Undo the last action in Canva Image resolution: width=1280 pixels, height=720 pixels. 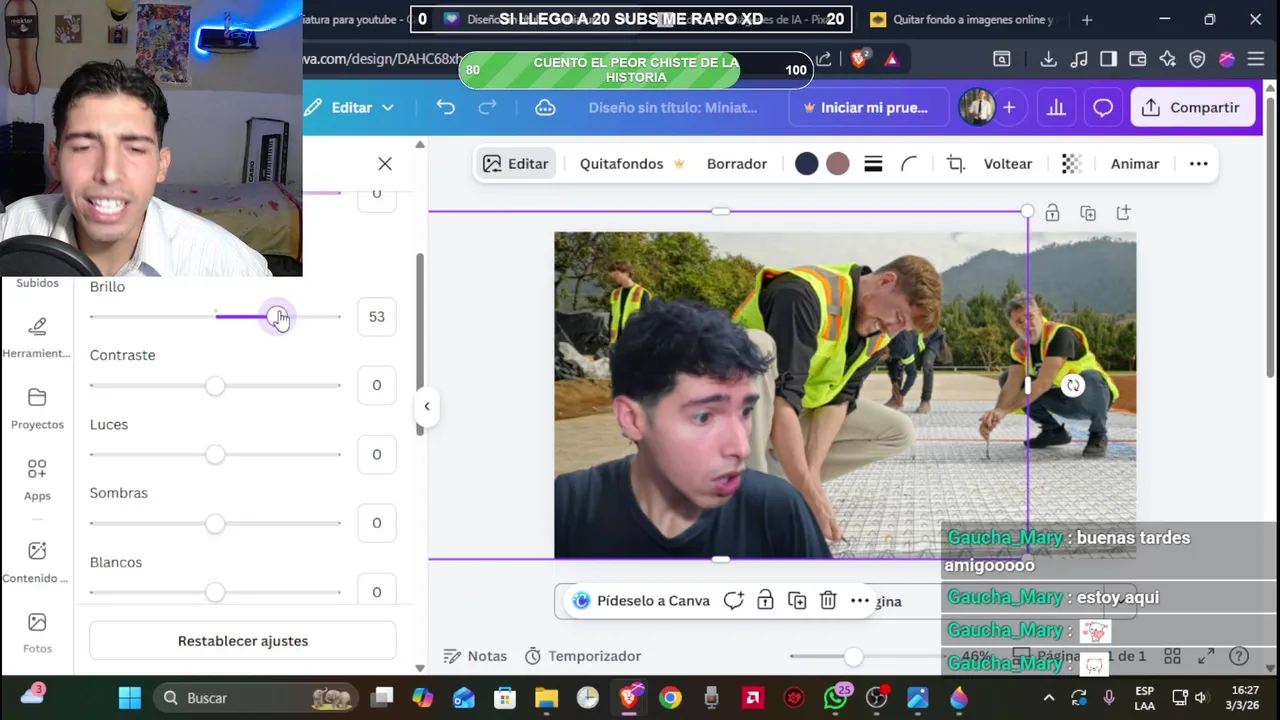click(445, 107)
